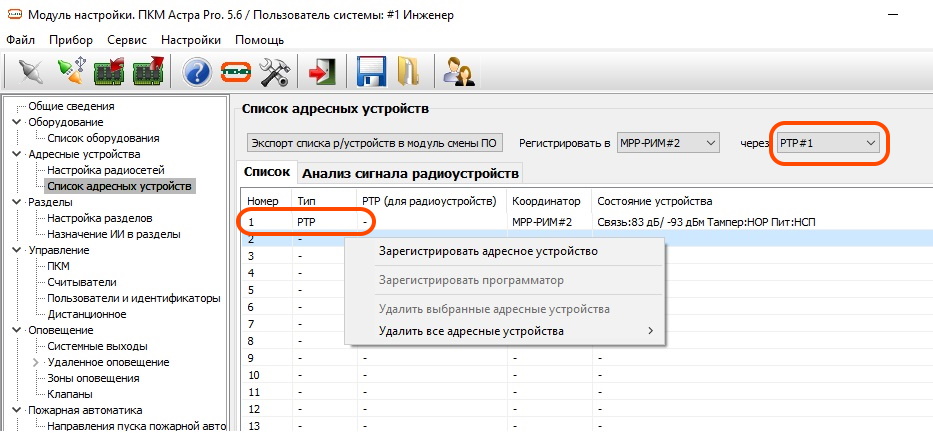933x433 pixels.
Task: Click memory chip icon with up-right red arrow
Action: tap(148, 72)
